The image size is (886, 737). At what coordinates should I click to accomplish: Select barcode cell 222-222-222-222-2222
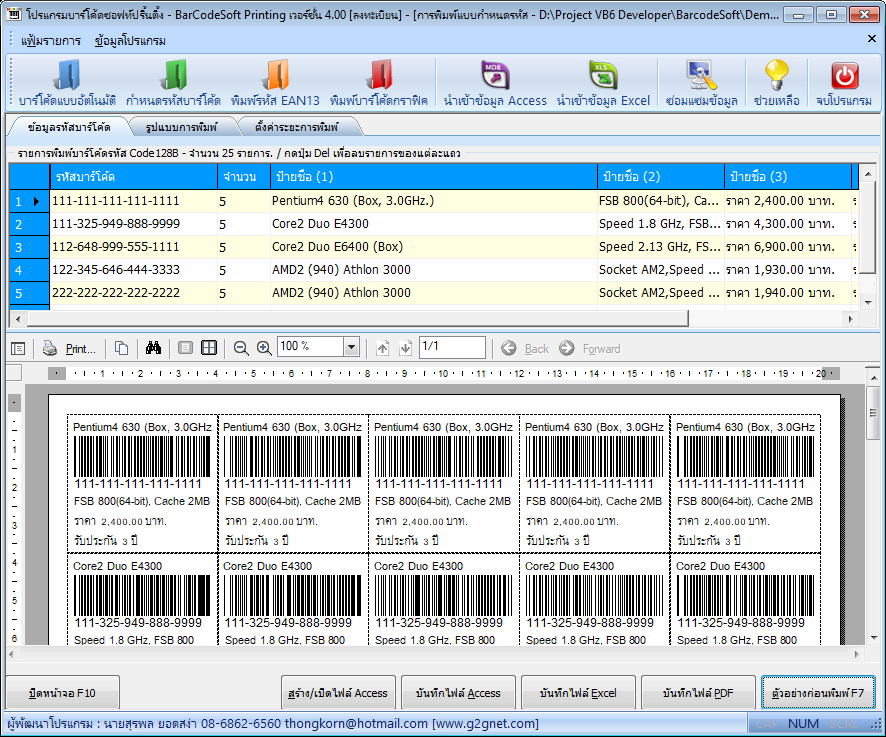tap(134, 293)
